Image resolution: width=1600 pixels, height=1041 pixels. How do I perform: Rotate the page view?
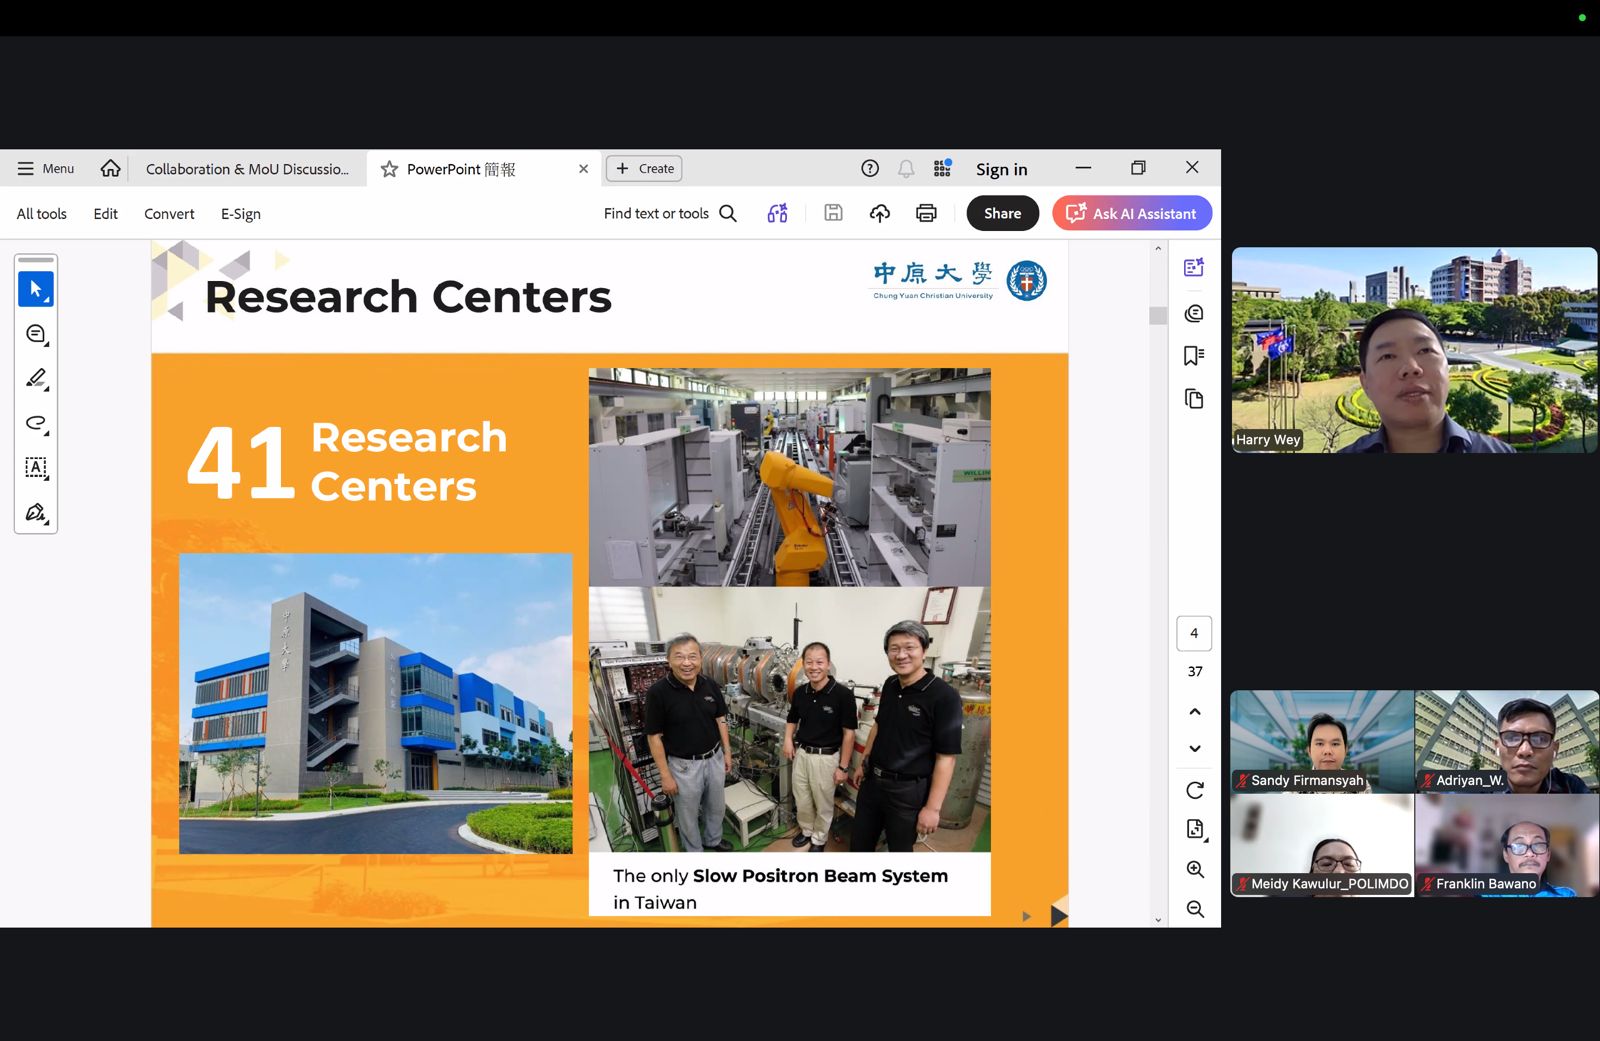pos(1194,790)
